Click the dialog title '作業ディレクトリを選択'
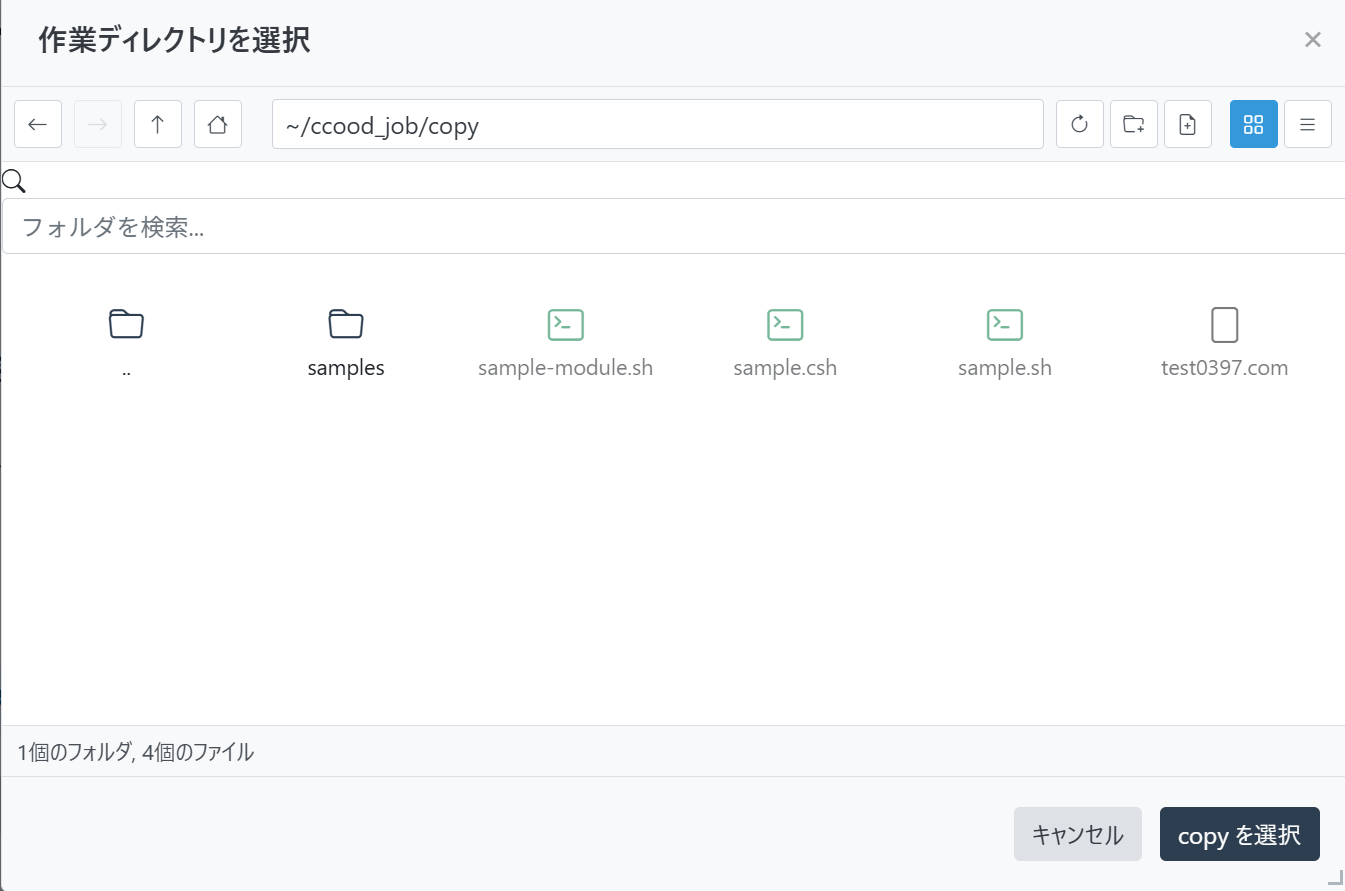1345x891 pixels. click(x=174, y=41)
